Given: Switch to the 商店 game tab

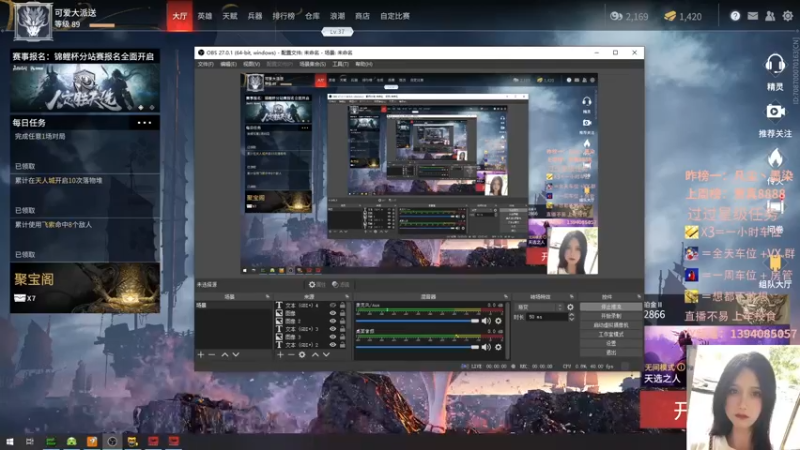Looking at the screenshot, I should (x=362, y=16).
